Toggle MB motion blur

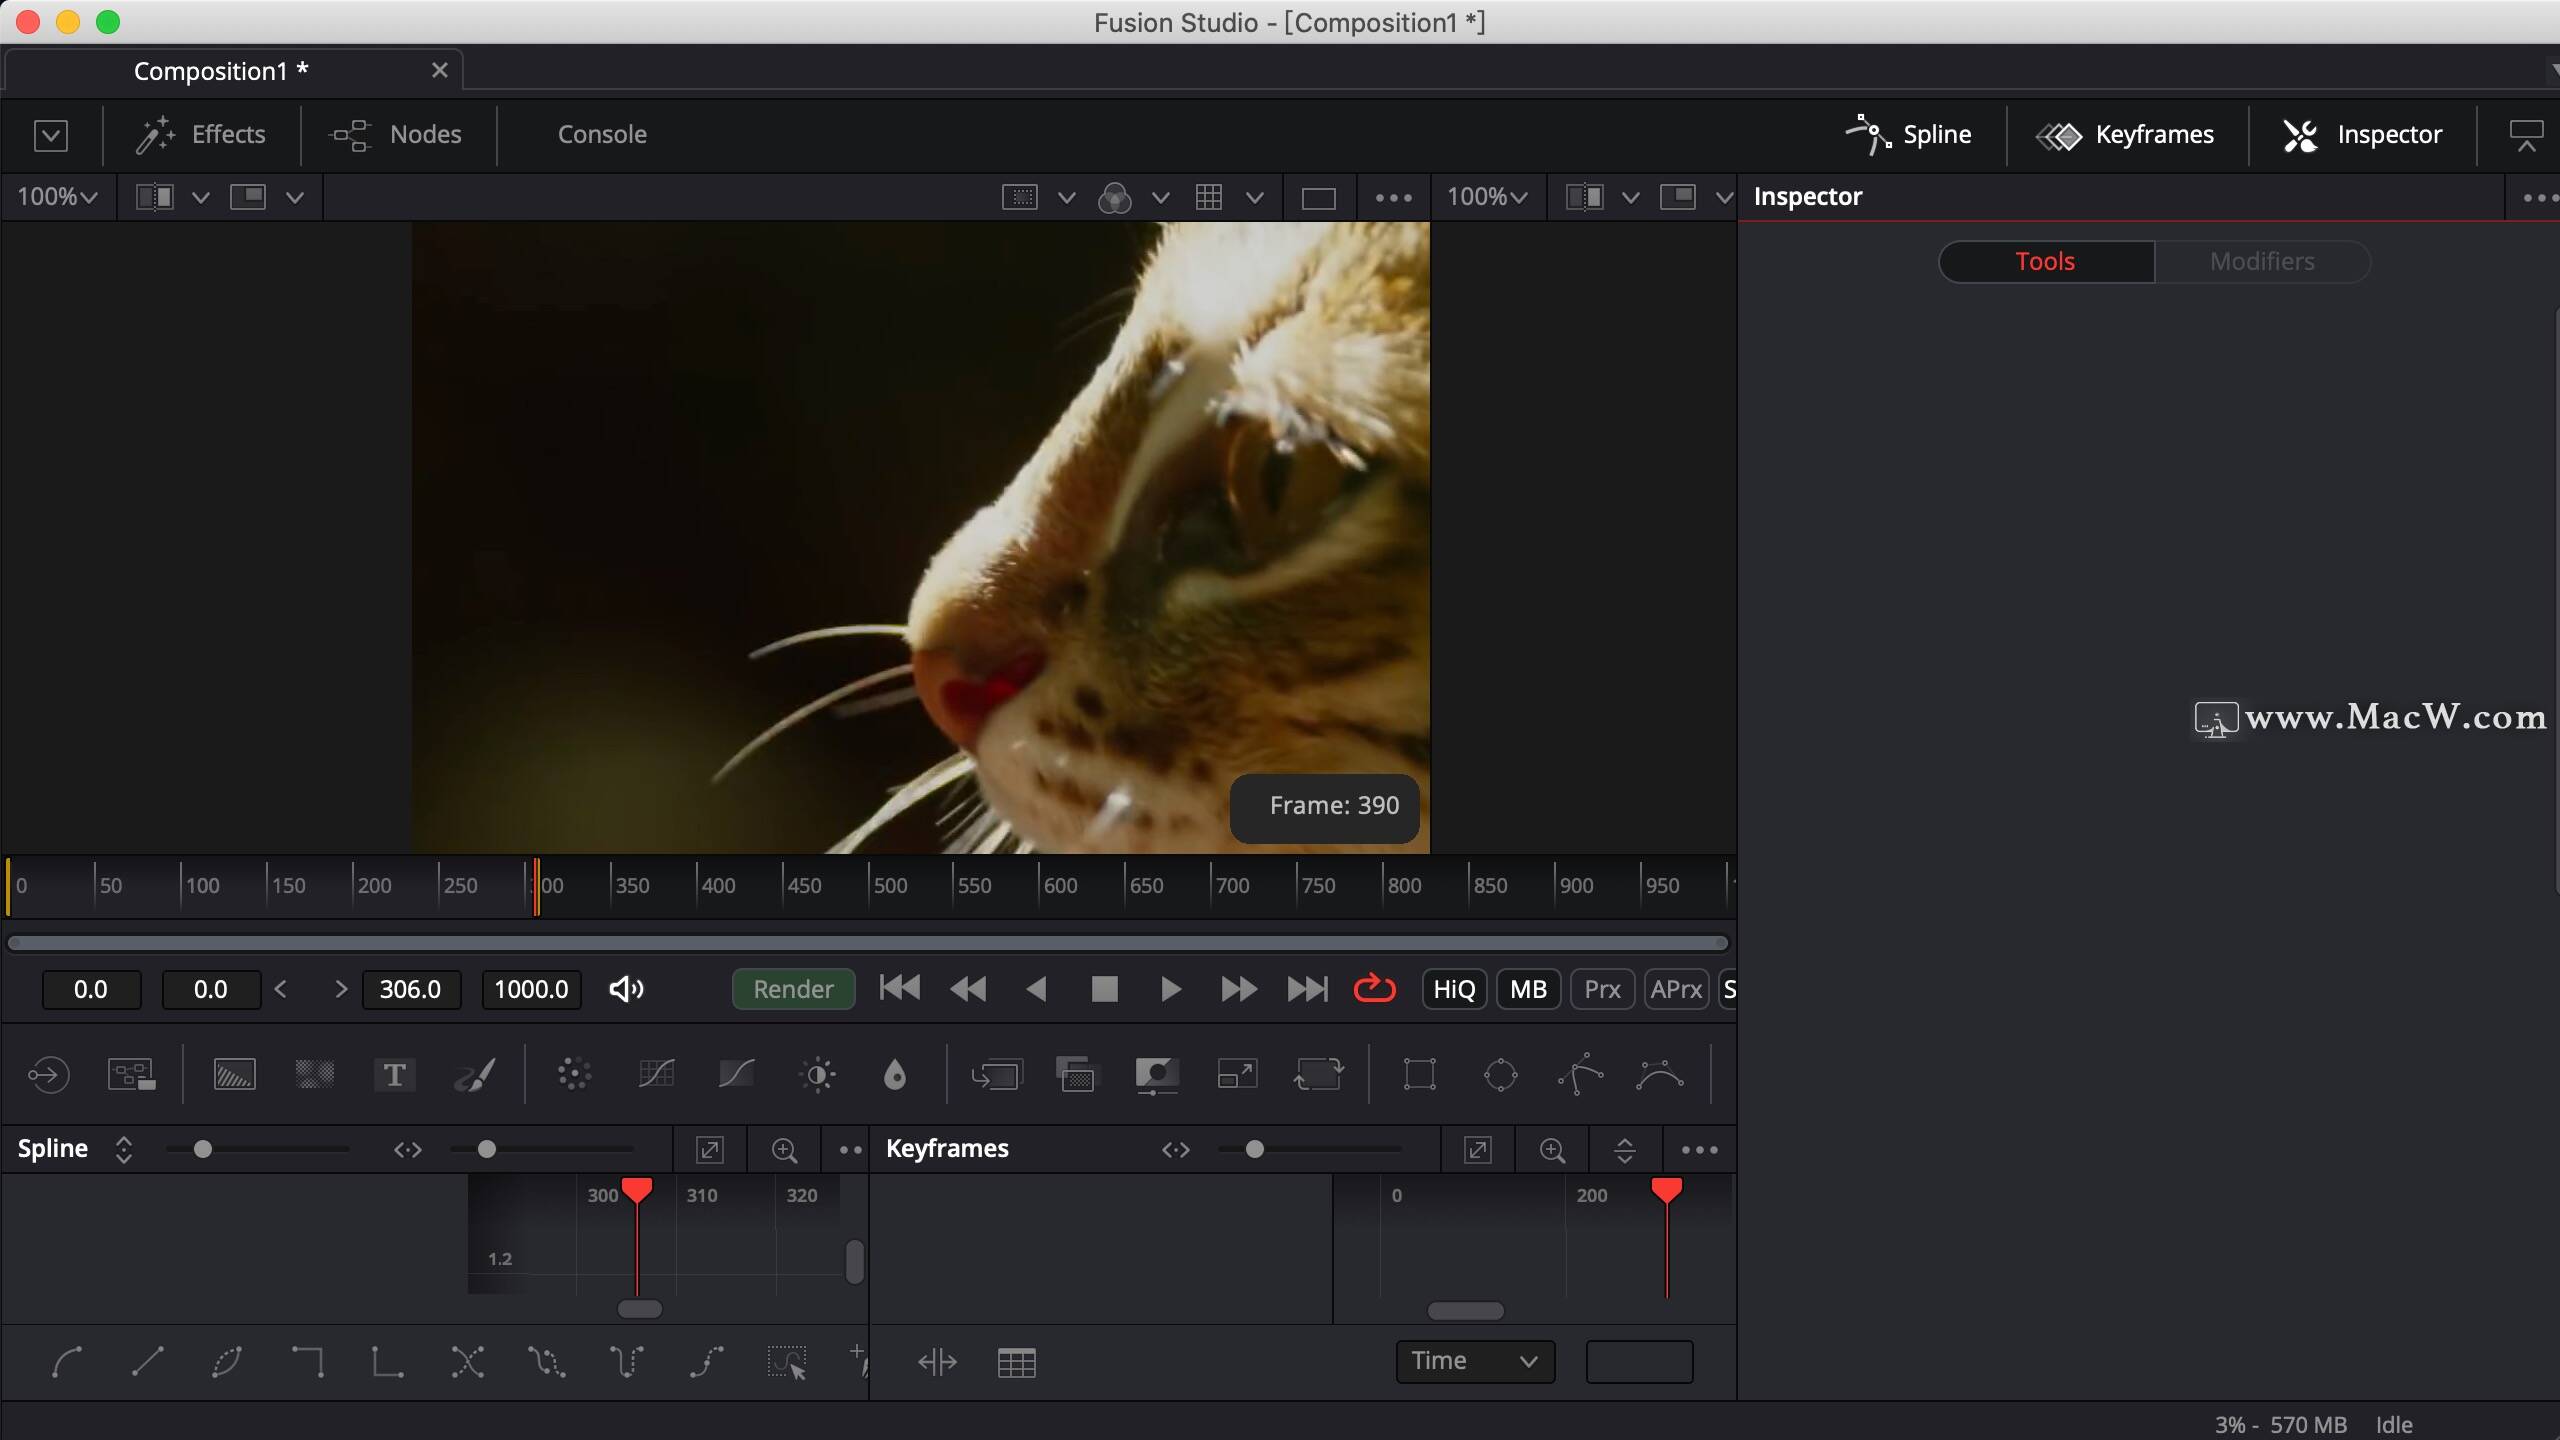1528,989
